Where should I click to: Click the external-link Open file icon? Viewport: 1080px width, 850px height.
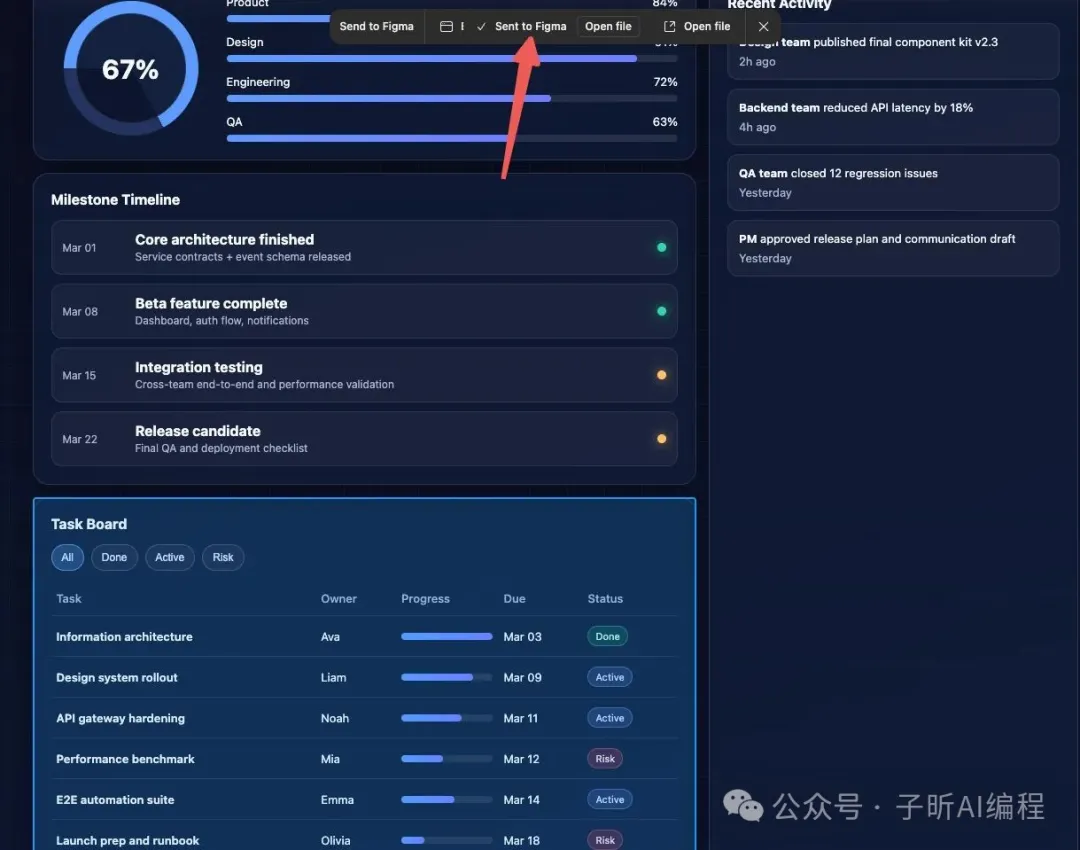pyautogui.click(x=670, y=27)
